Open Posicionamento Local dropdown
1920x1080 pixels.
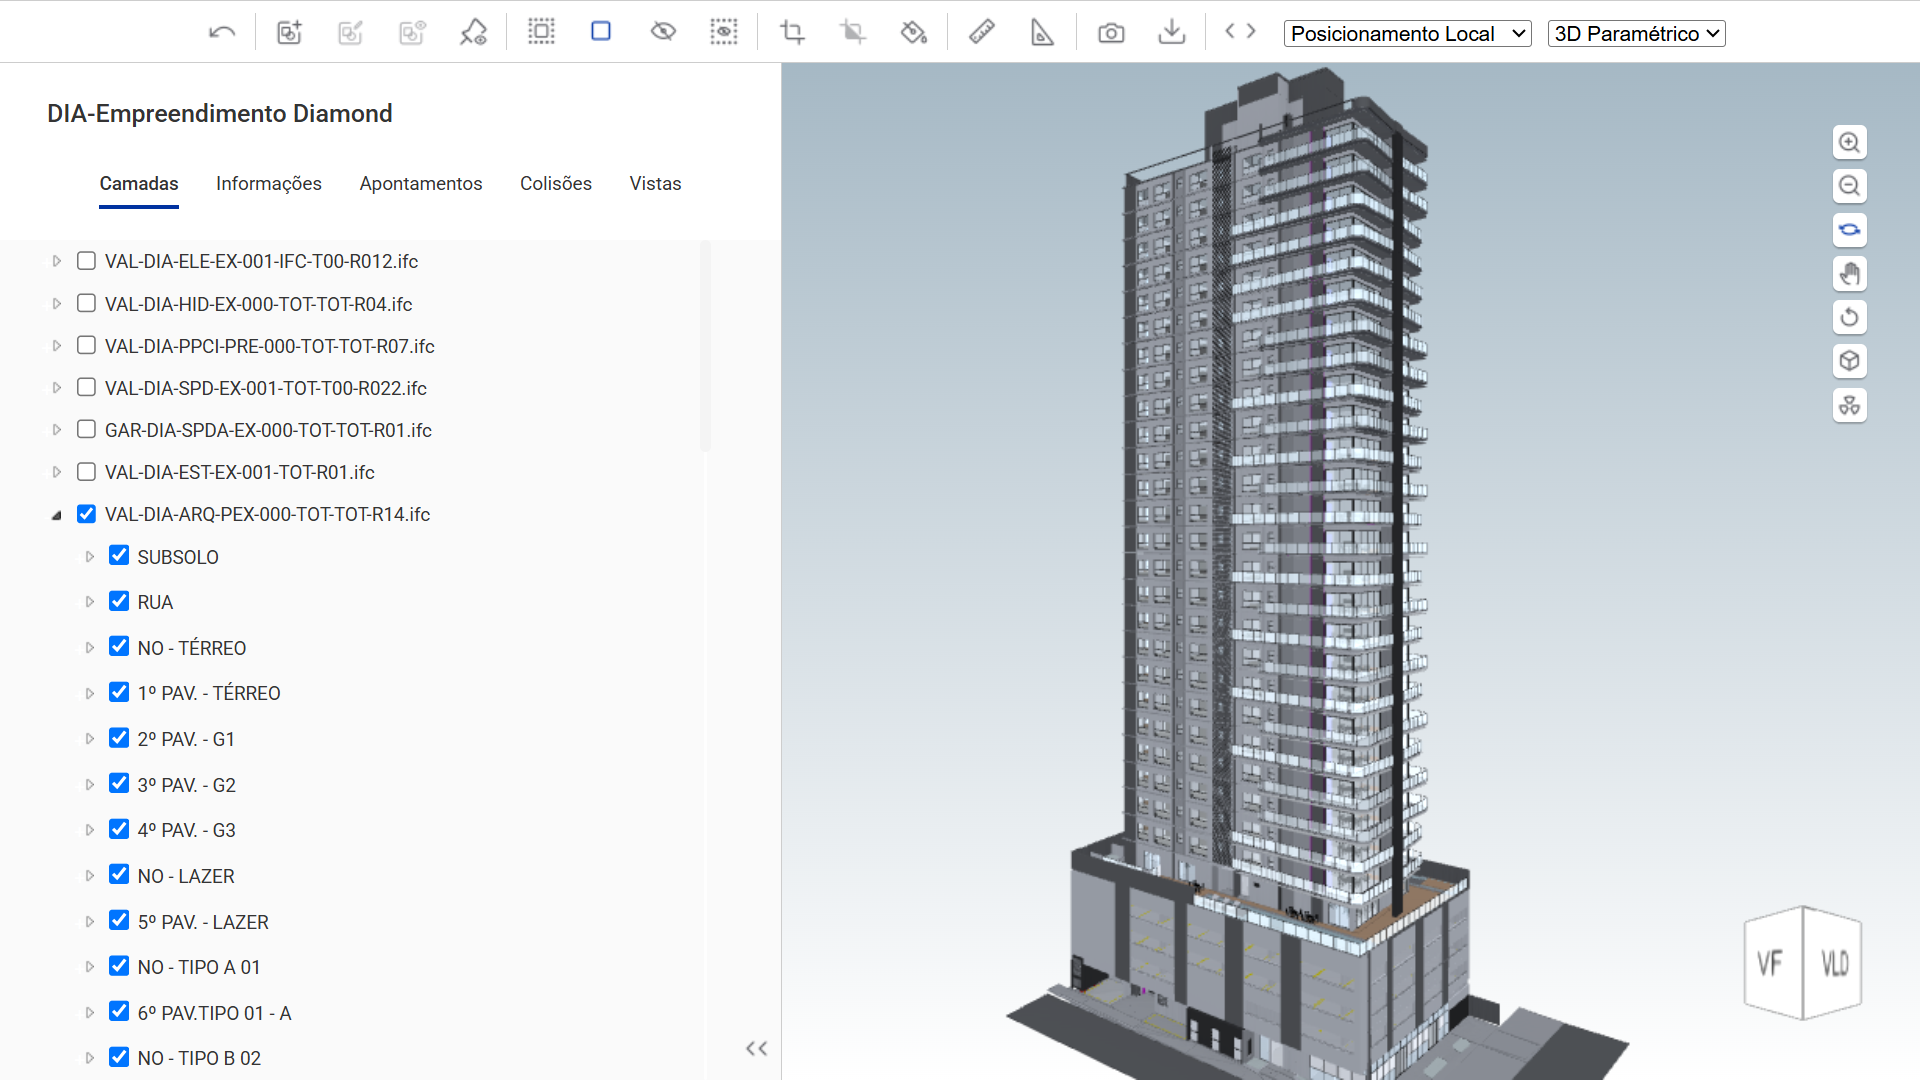coord(1407,33)
